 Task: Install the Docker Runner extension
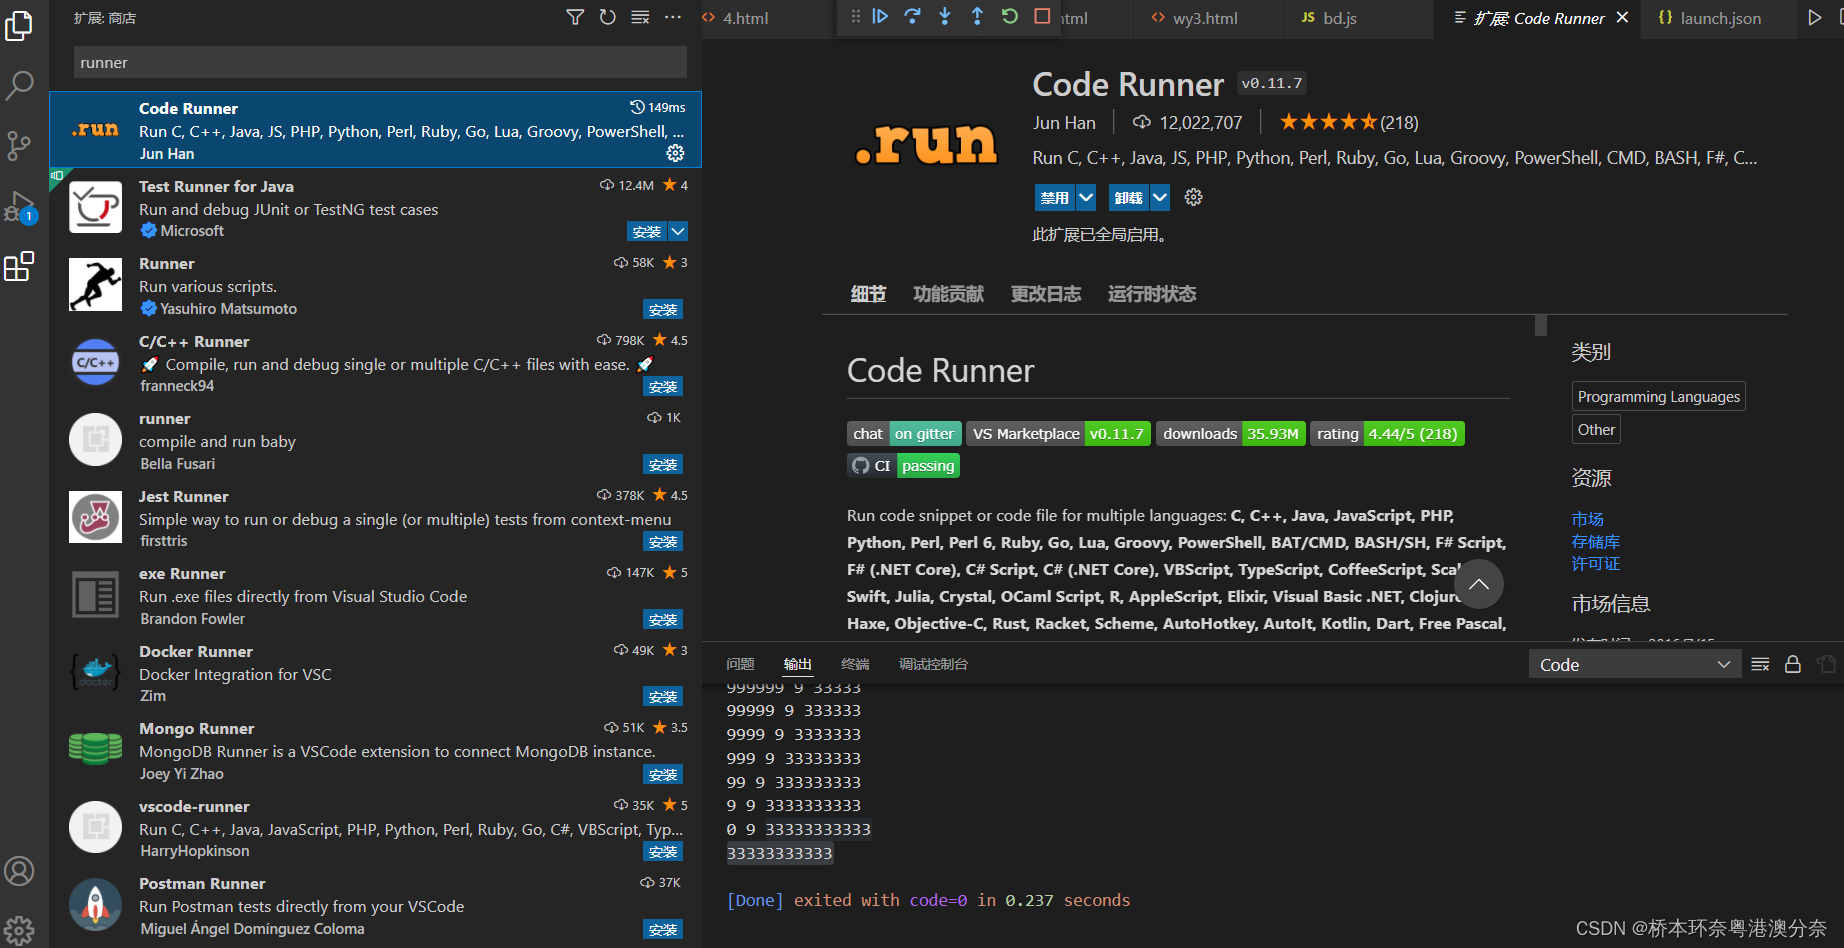pyautogui.click(x=663, y=697)
